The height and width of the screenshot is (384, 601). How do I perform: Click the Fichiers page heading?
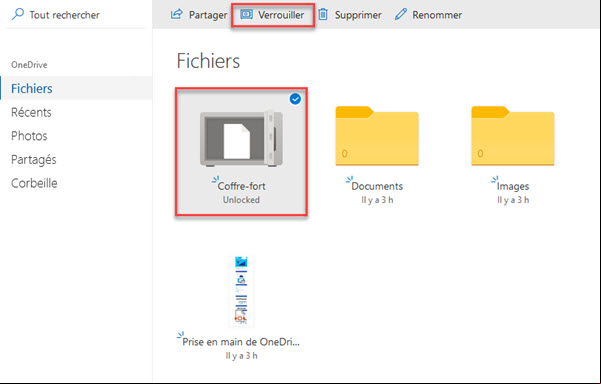click(x=208, y=61)
